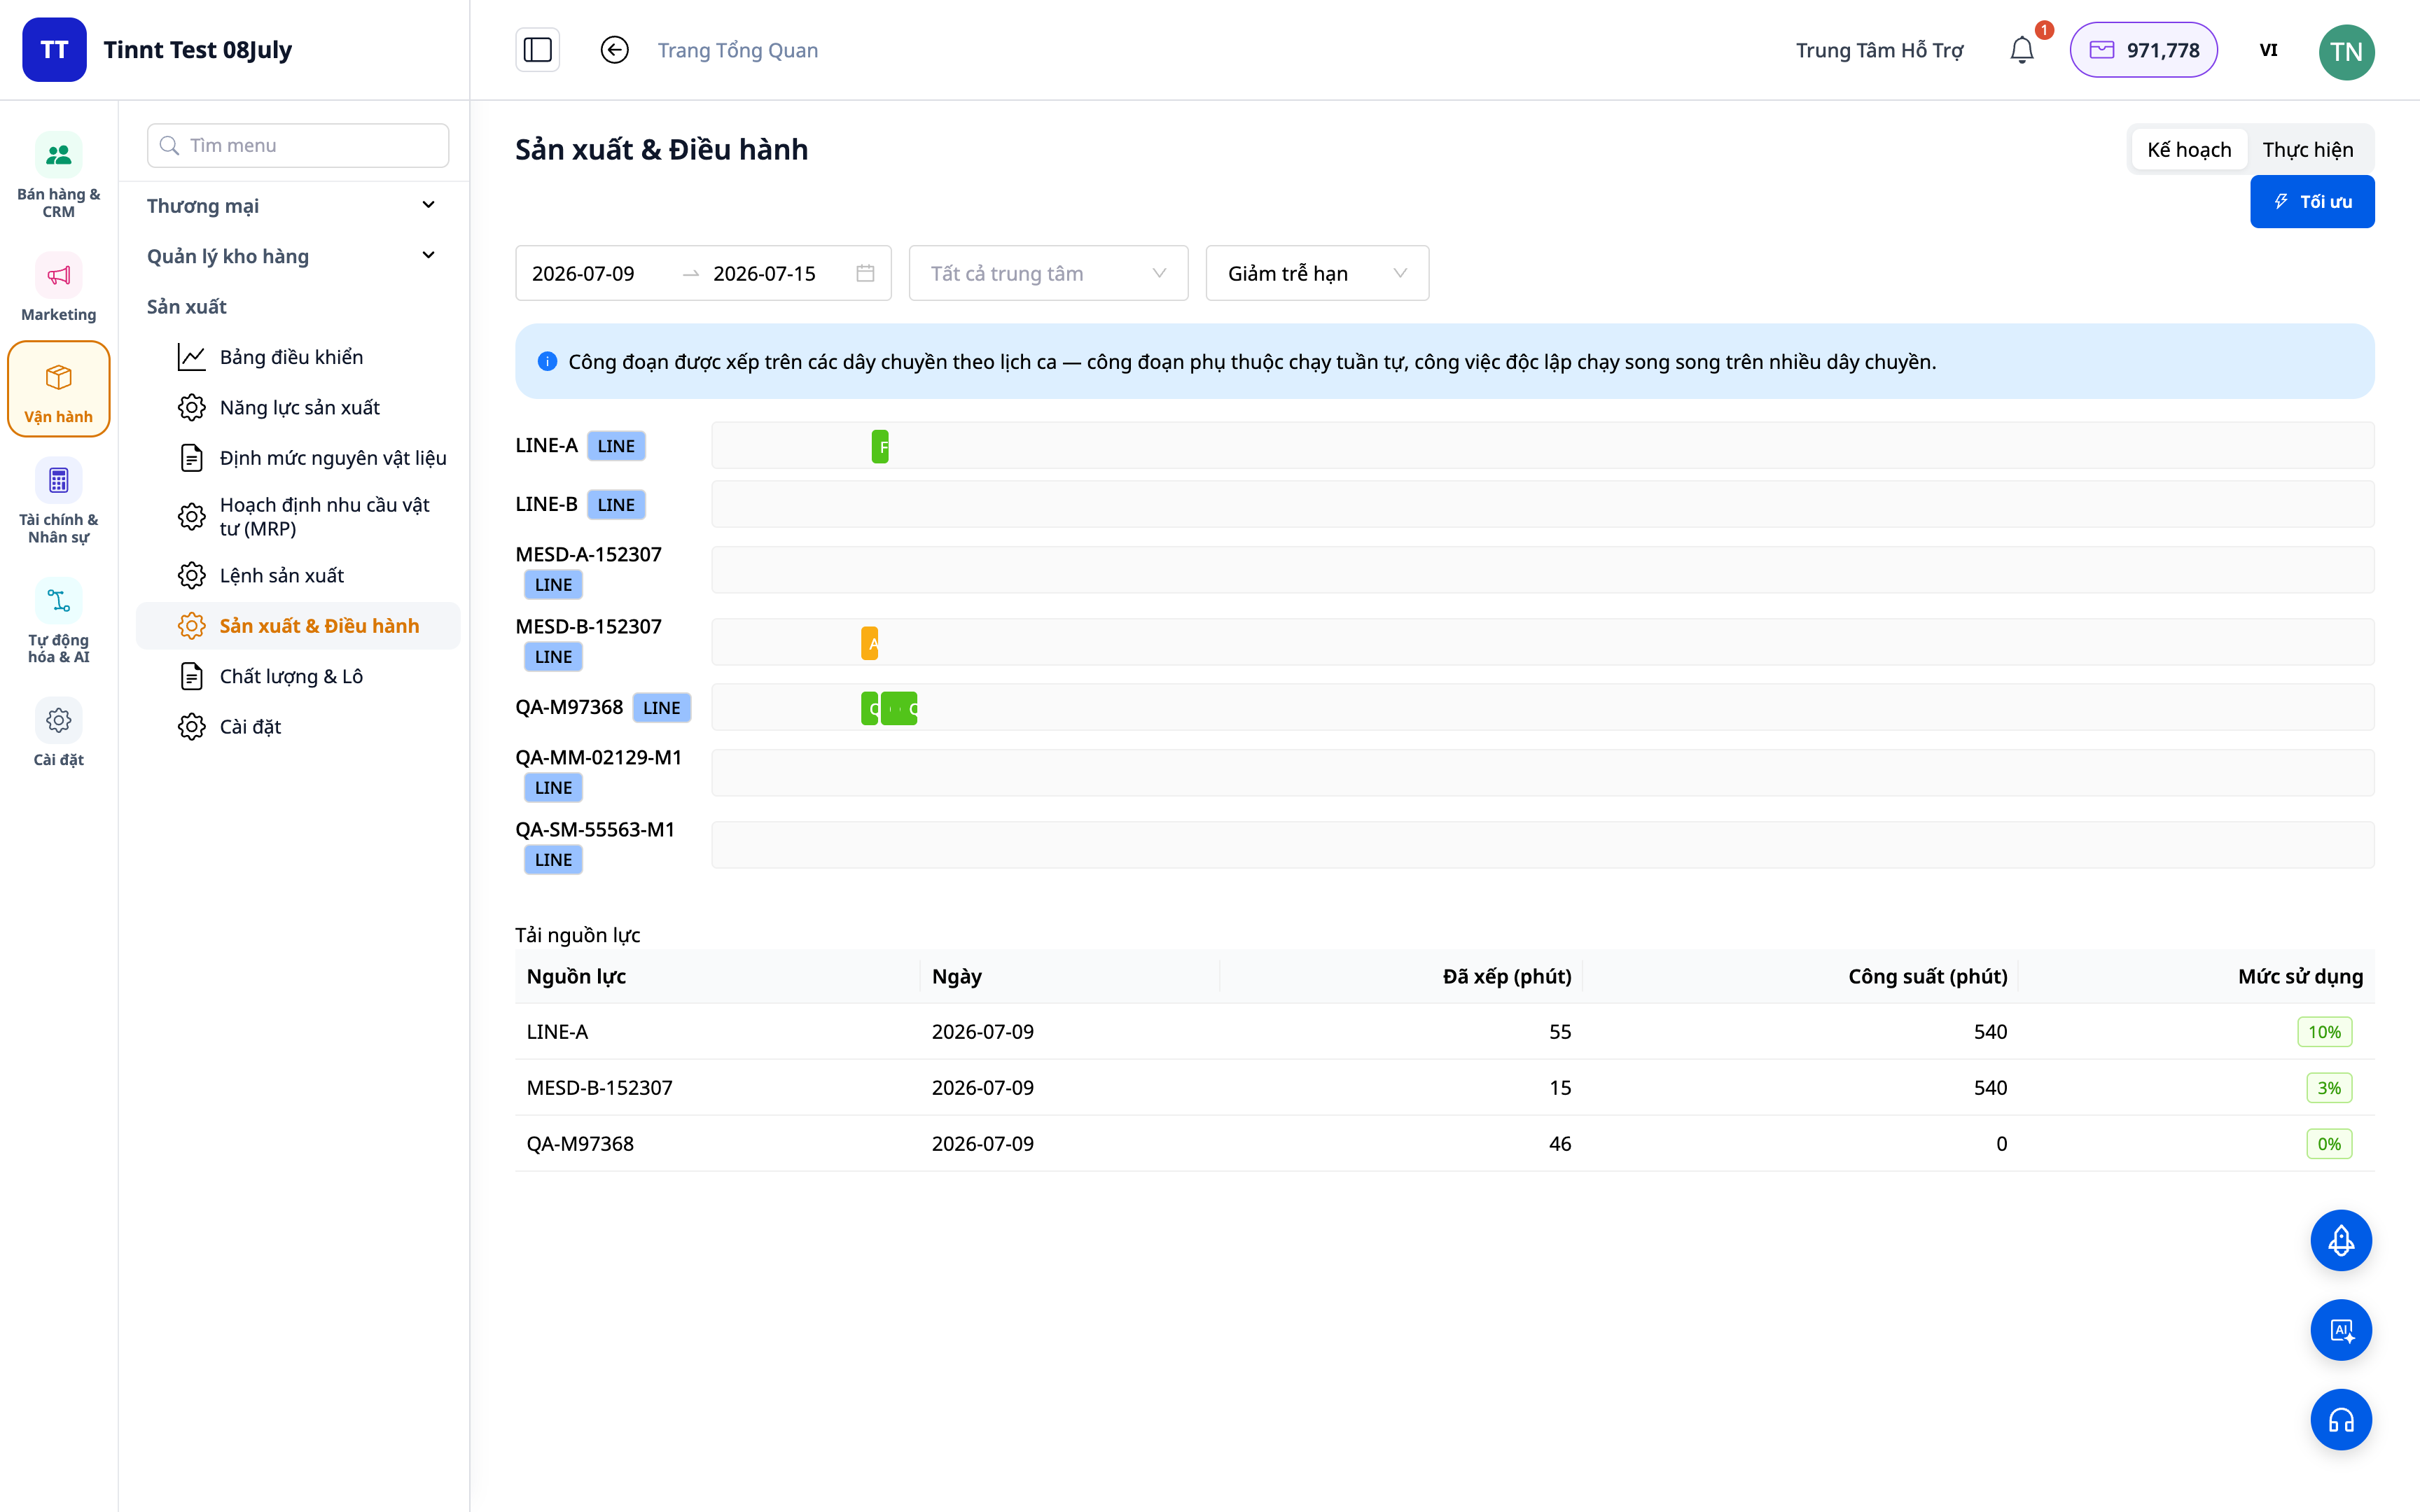Switch language via VI button
The image size is (2420, 1512).
click(x=2268, y=50)
